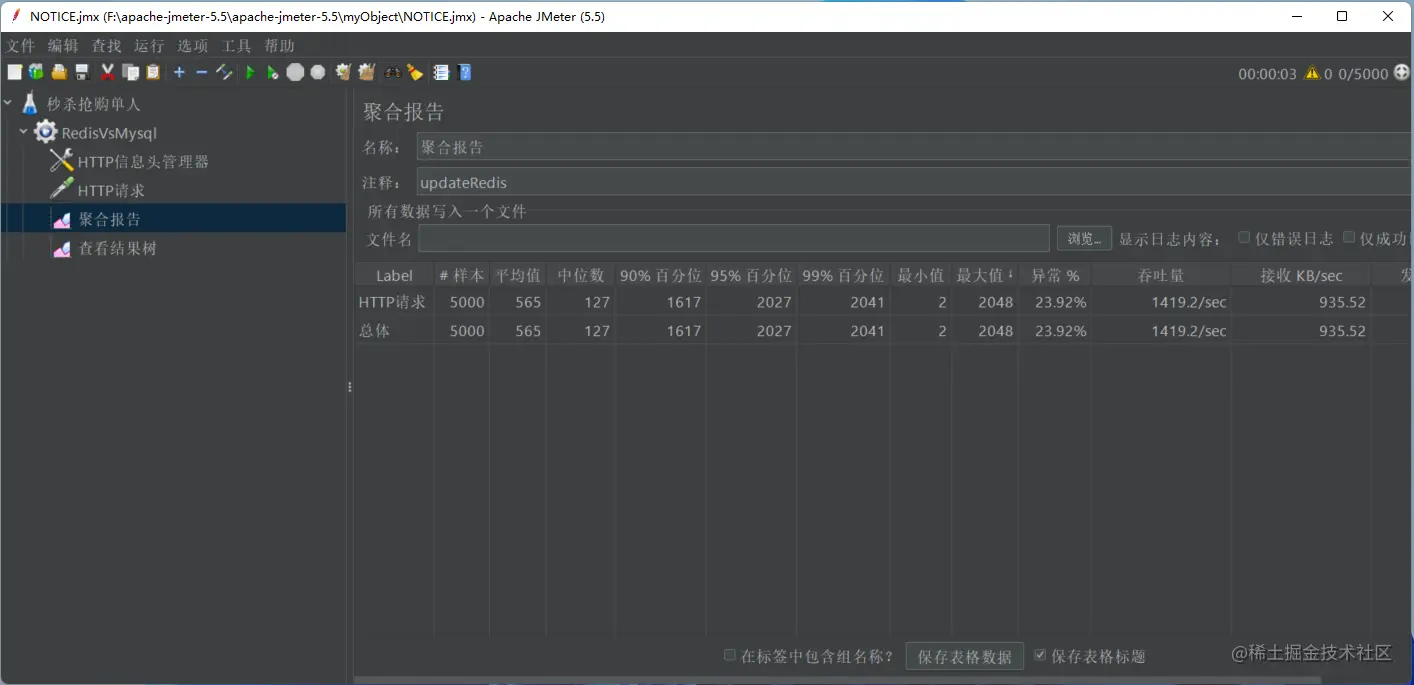1414x685 pixels.
Task: Click the 平均值 column header
Action: 517,275
